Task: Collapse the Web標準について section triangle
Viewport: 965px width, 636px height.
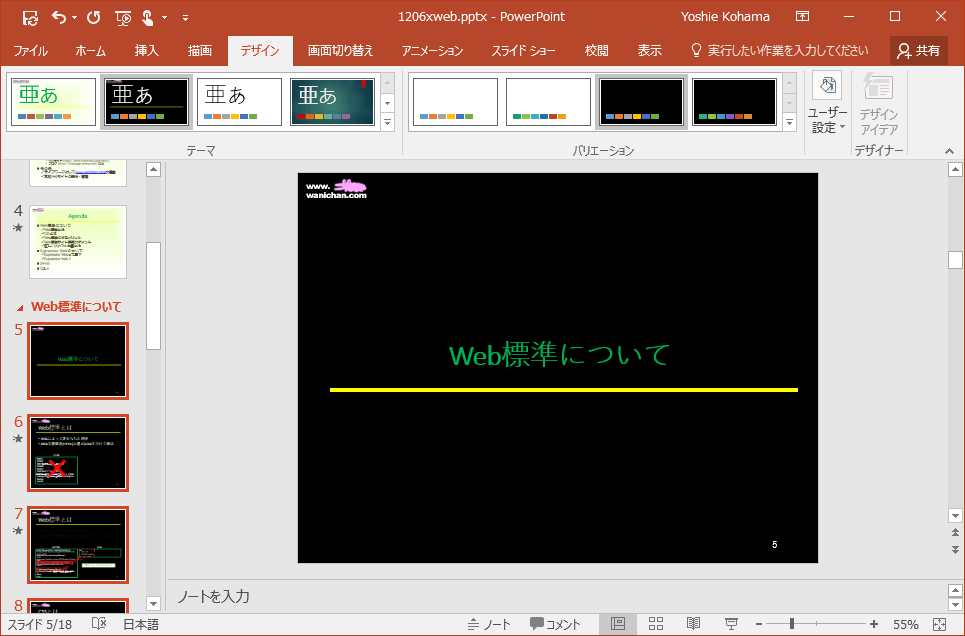Action: coord(20,307)
